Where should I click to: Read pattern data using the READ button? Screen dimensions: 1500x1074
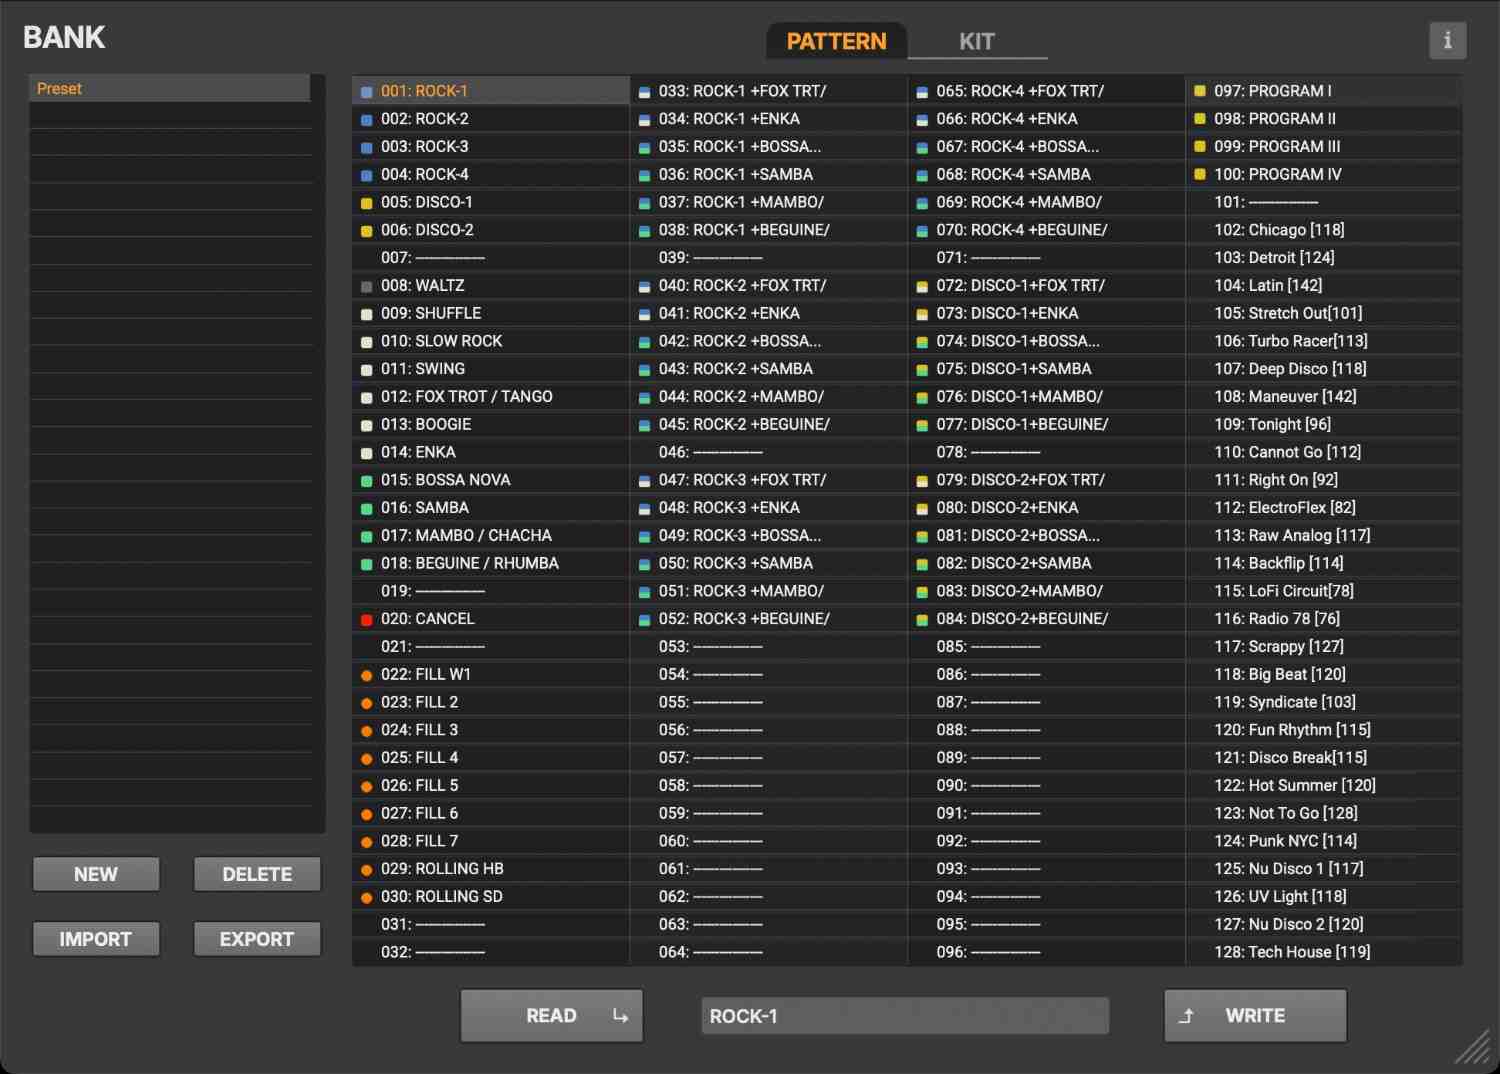tap(551, 1015)
